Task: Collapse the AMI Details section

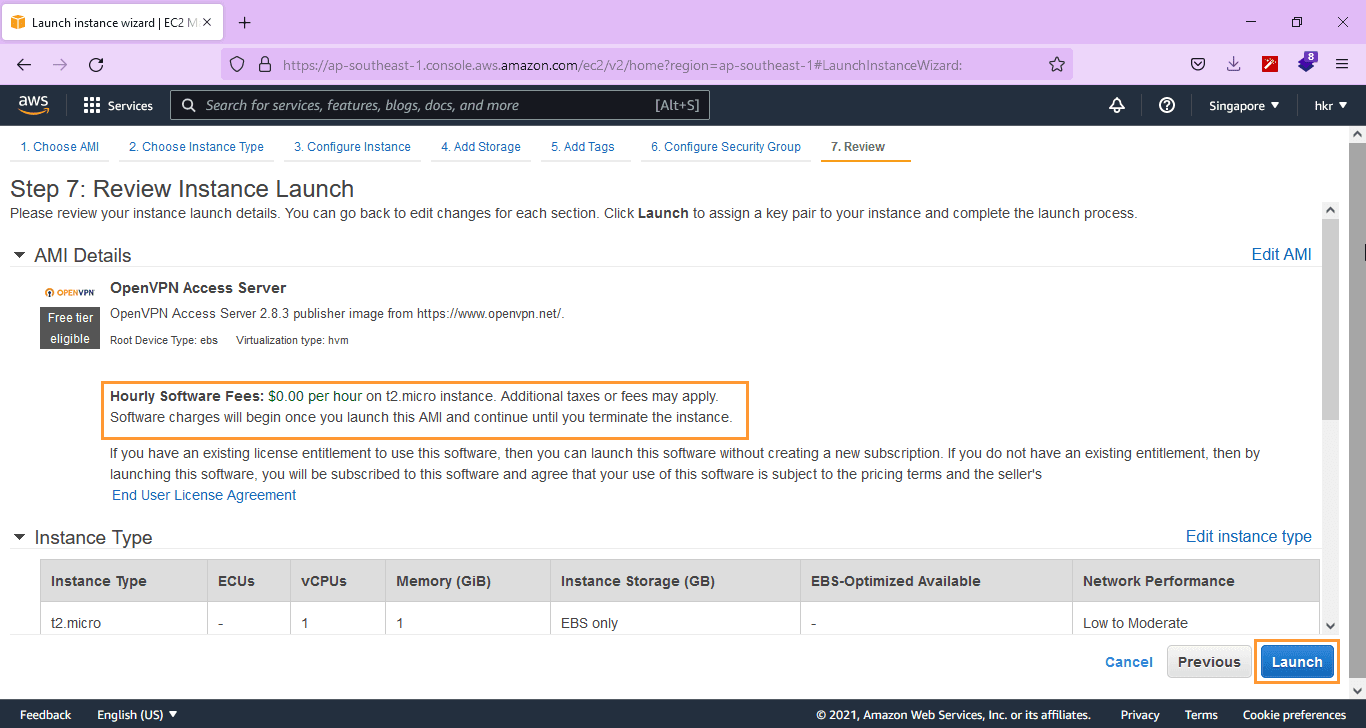Action: [x=19, y=255]
